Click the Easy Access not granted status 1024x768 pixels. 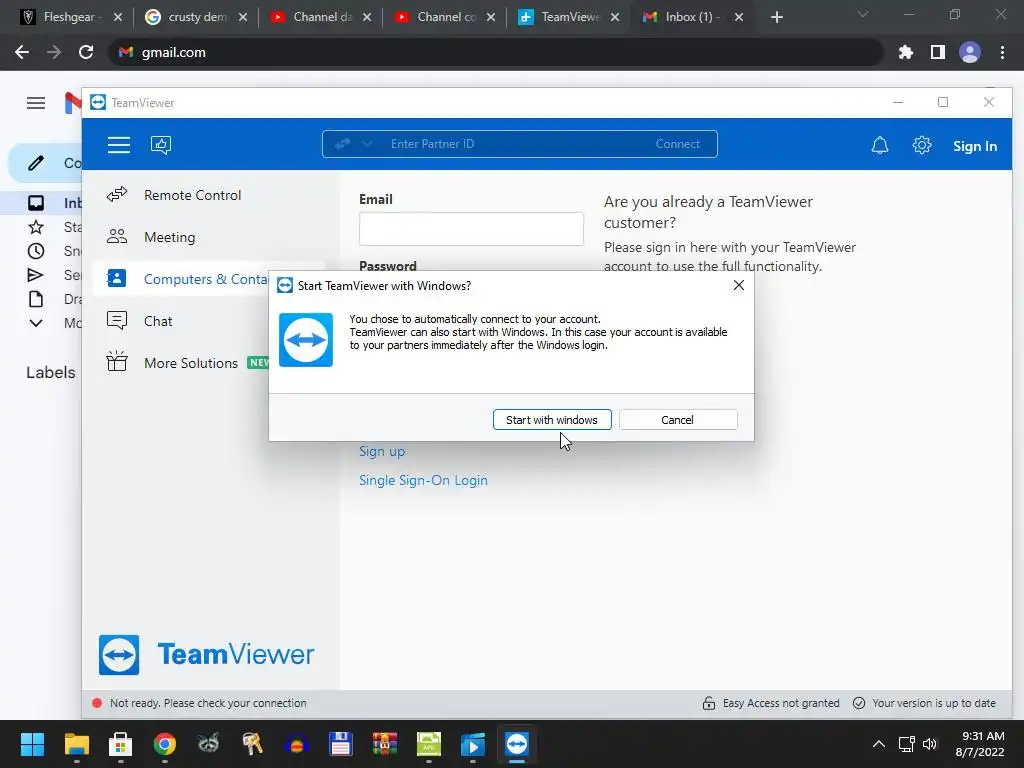coord(771,703)
